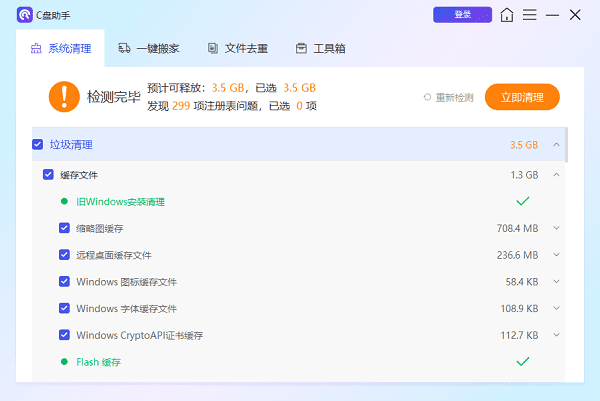
Task: Expand Windows CryptoAPI证书缓存 chevron
Action: tap(557, 335)
